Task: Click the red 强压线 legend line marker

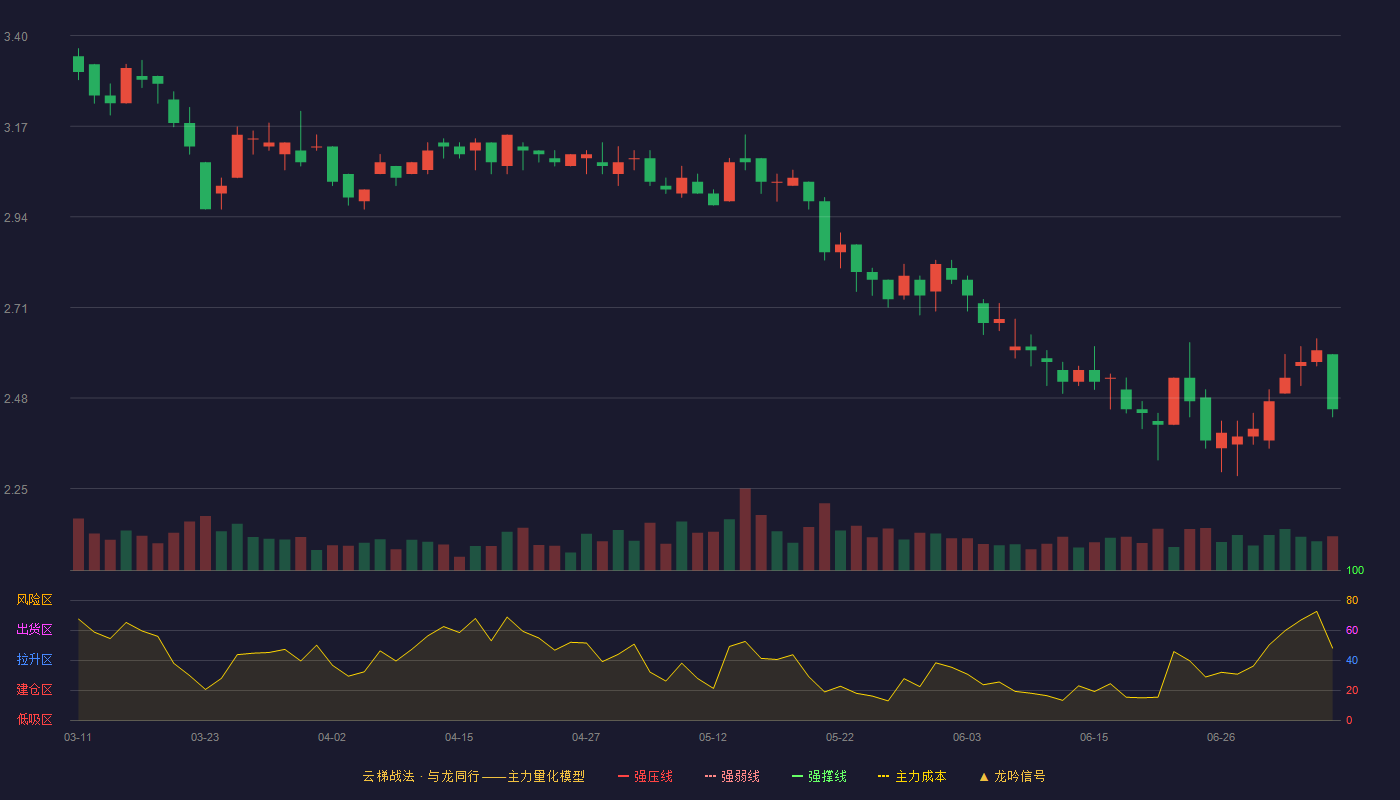Action: click(624, 776)
